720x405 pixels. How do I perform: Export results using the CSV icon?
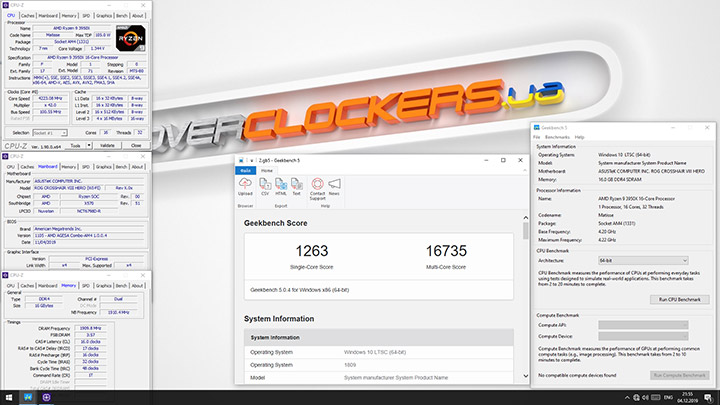pyautogui.click(x=265, y=184)
